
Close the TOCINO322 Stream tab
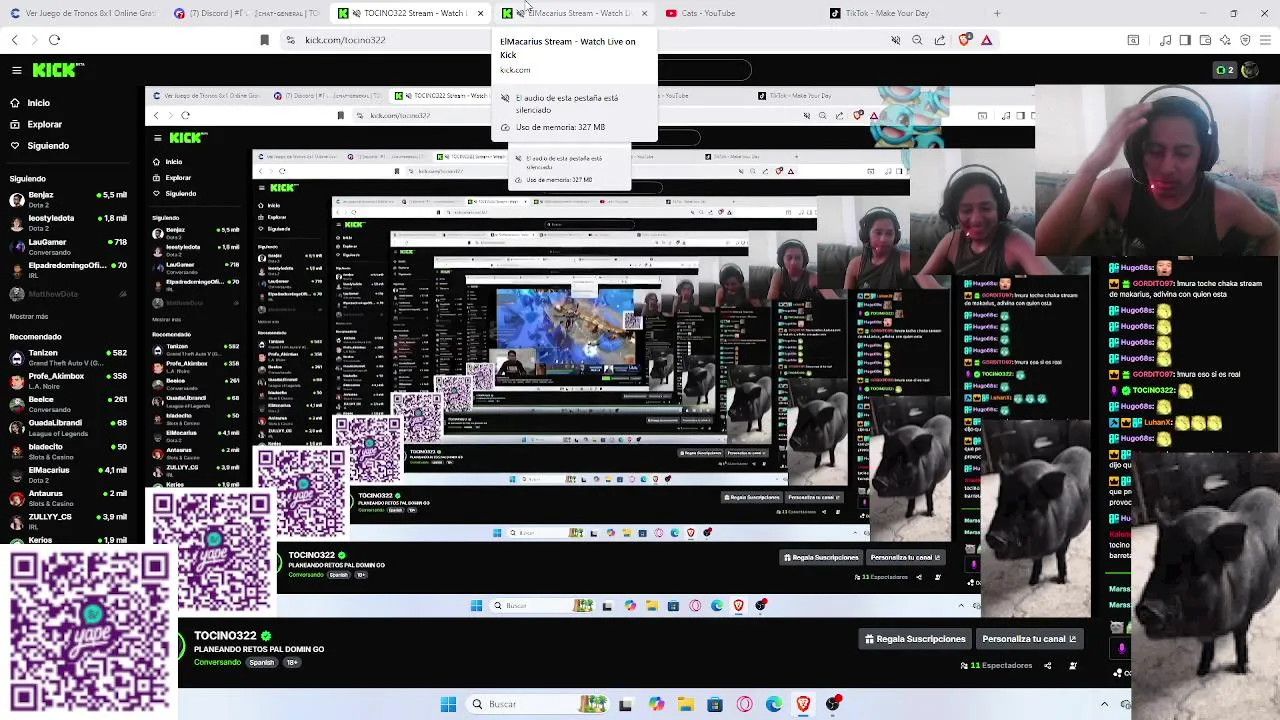point(480,13)
